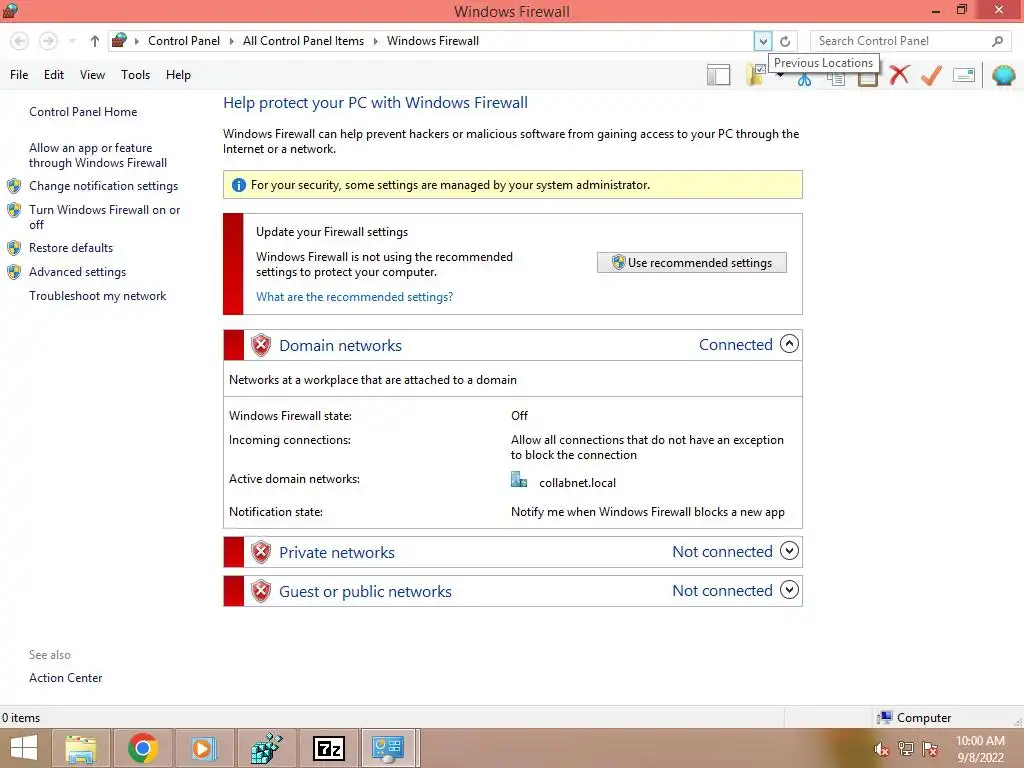Image resolution: width=1024 pixels, height=768 pixels.
Task: Open Turn Windows Firewall on or off
Action: 104,217
